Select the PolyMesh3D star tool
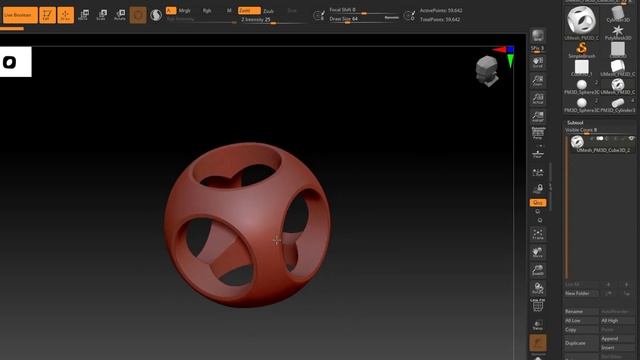 click(618, 32)
